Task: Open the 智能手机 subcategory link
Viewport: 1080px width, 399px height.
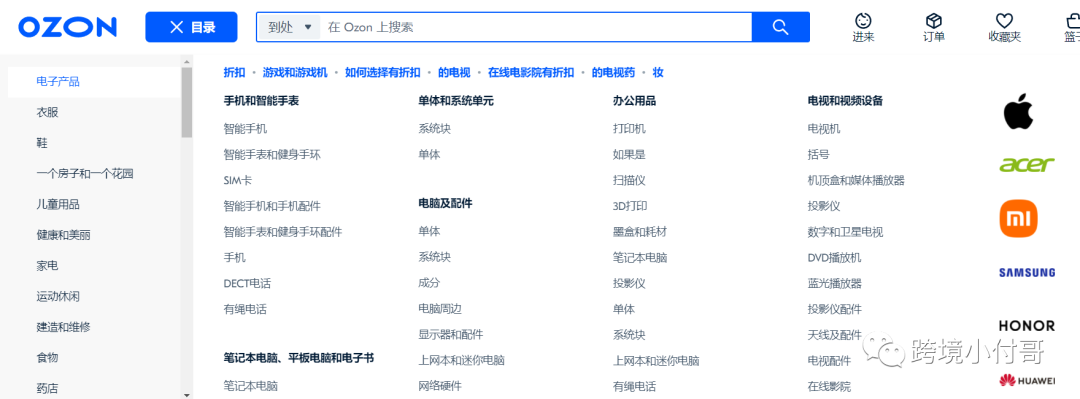Action: point(245,129)
